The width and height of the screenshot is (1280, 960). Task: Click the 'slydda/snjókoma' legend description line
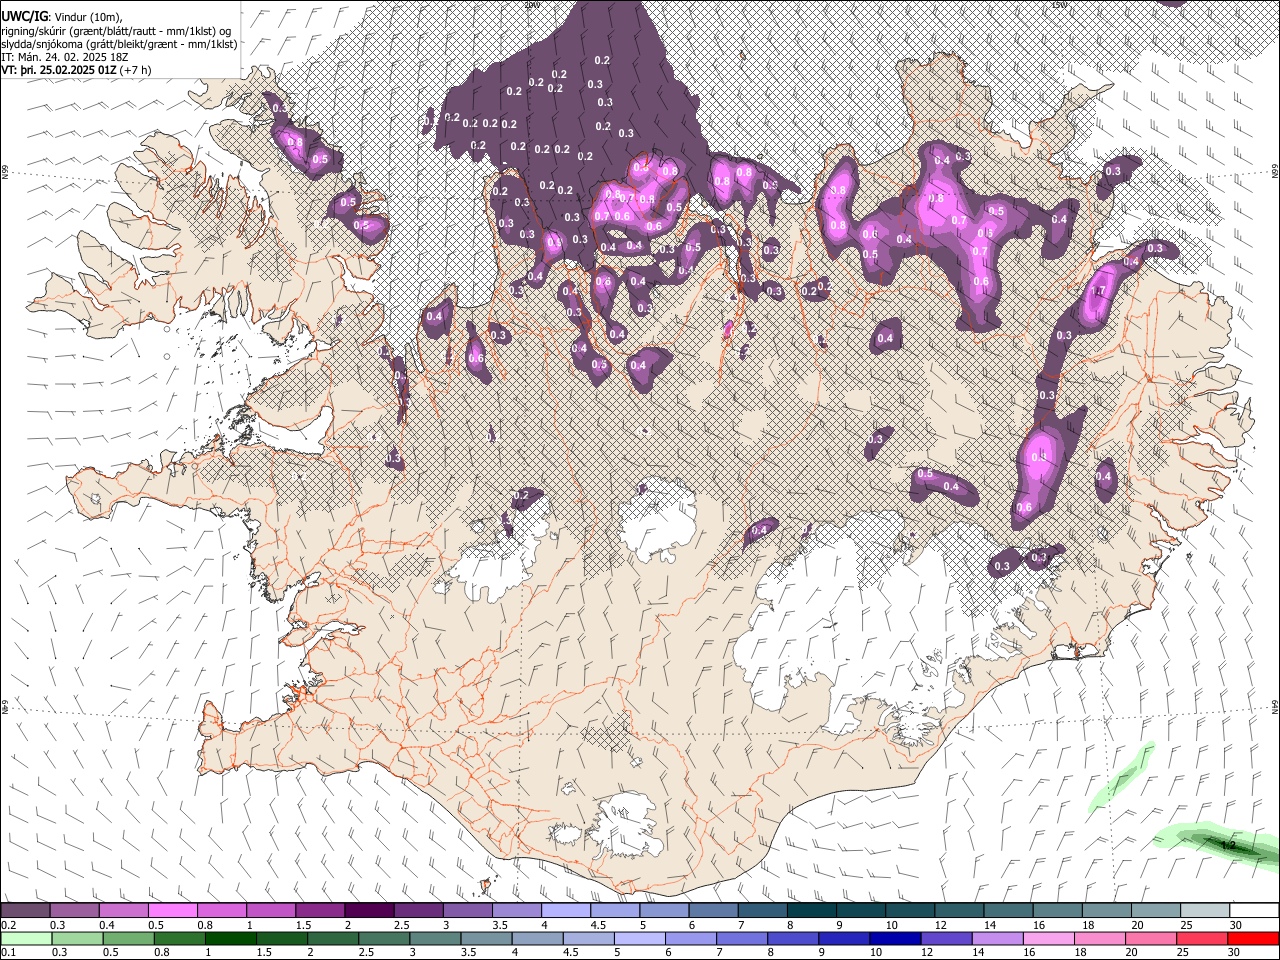[120, 44]
